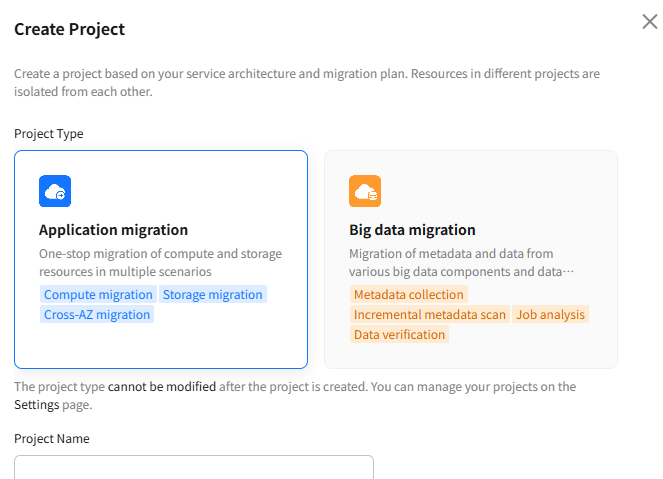Select the Big data migration project type card
The width and height of the screenshot is (663, 479).
[471, 259]
